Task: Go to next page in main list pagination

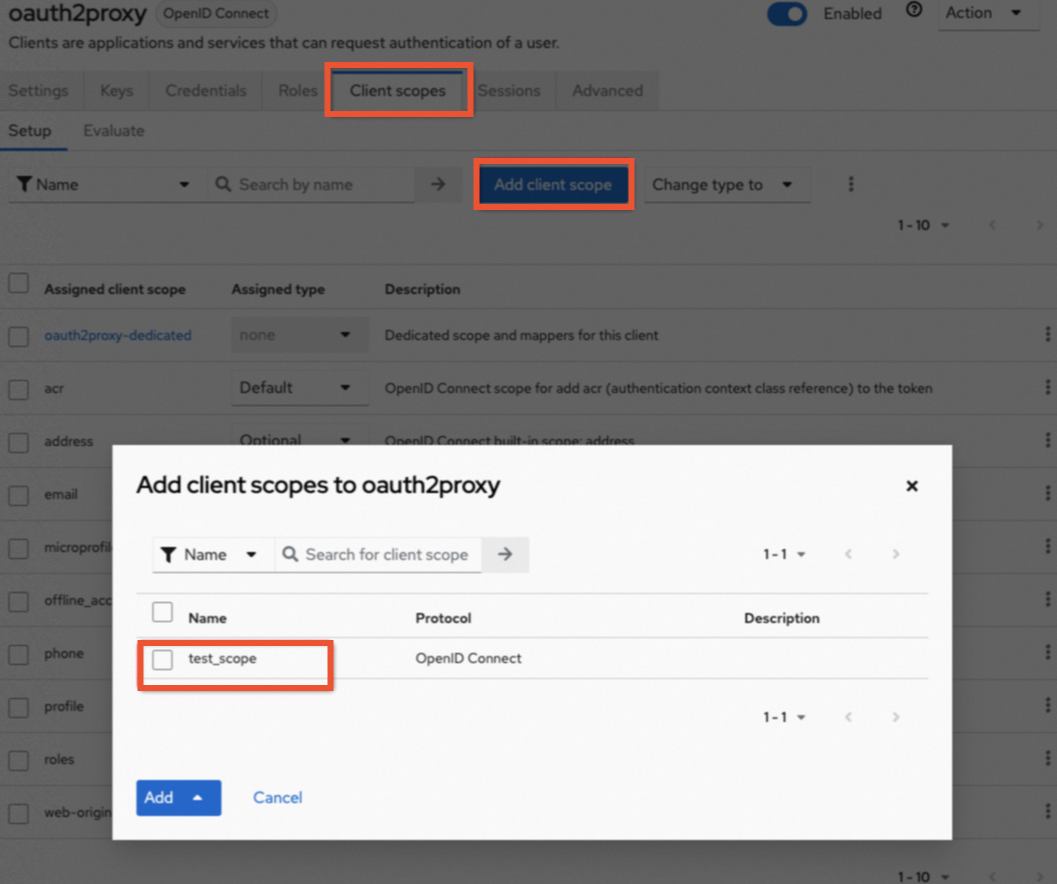Action: [1039, 225]
